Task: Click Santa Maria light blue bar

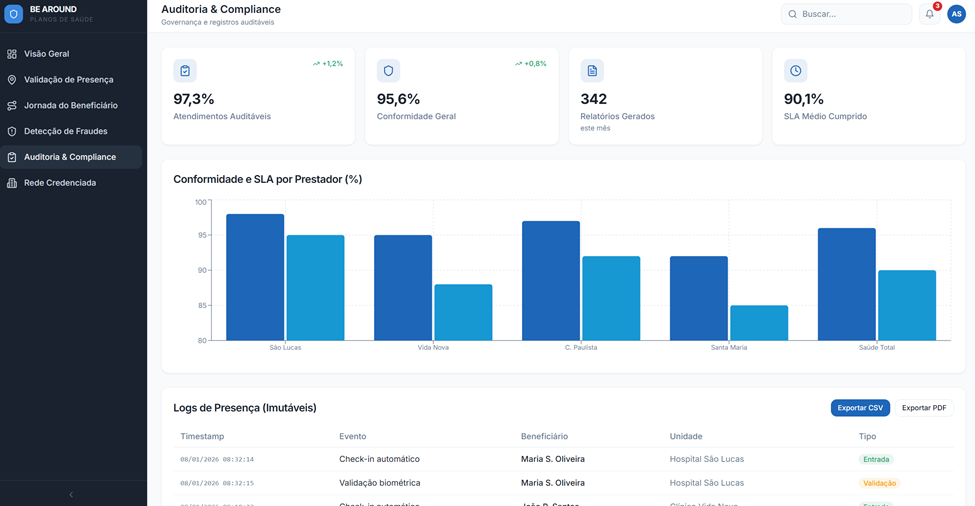Action: [x=759, y=323]
